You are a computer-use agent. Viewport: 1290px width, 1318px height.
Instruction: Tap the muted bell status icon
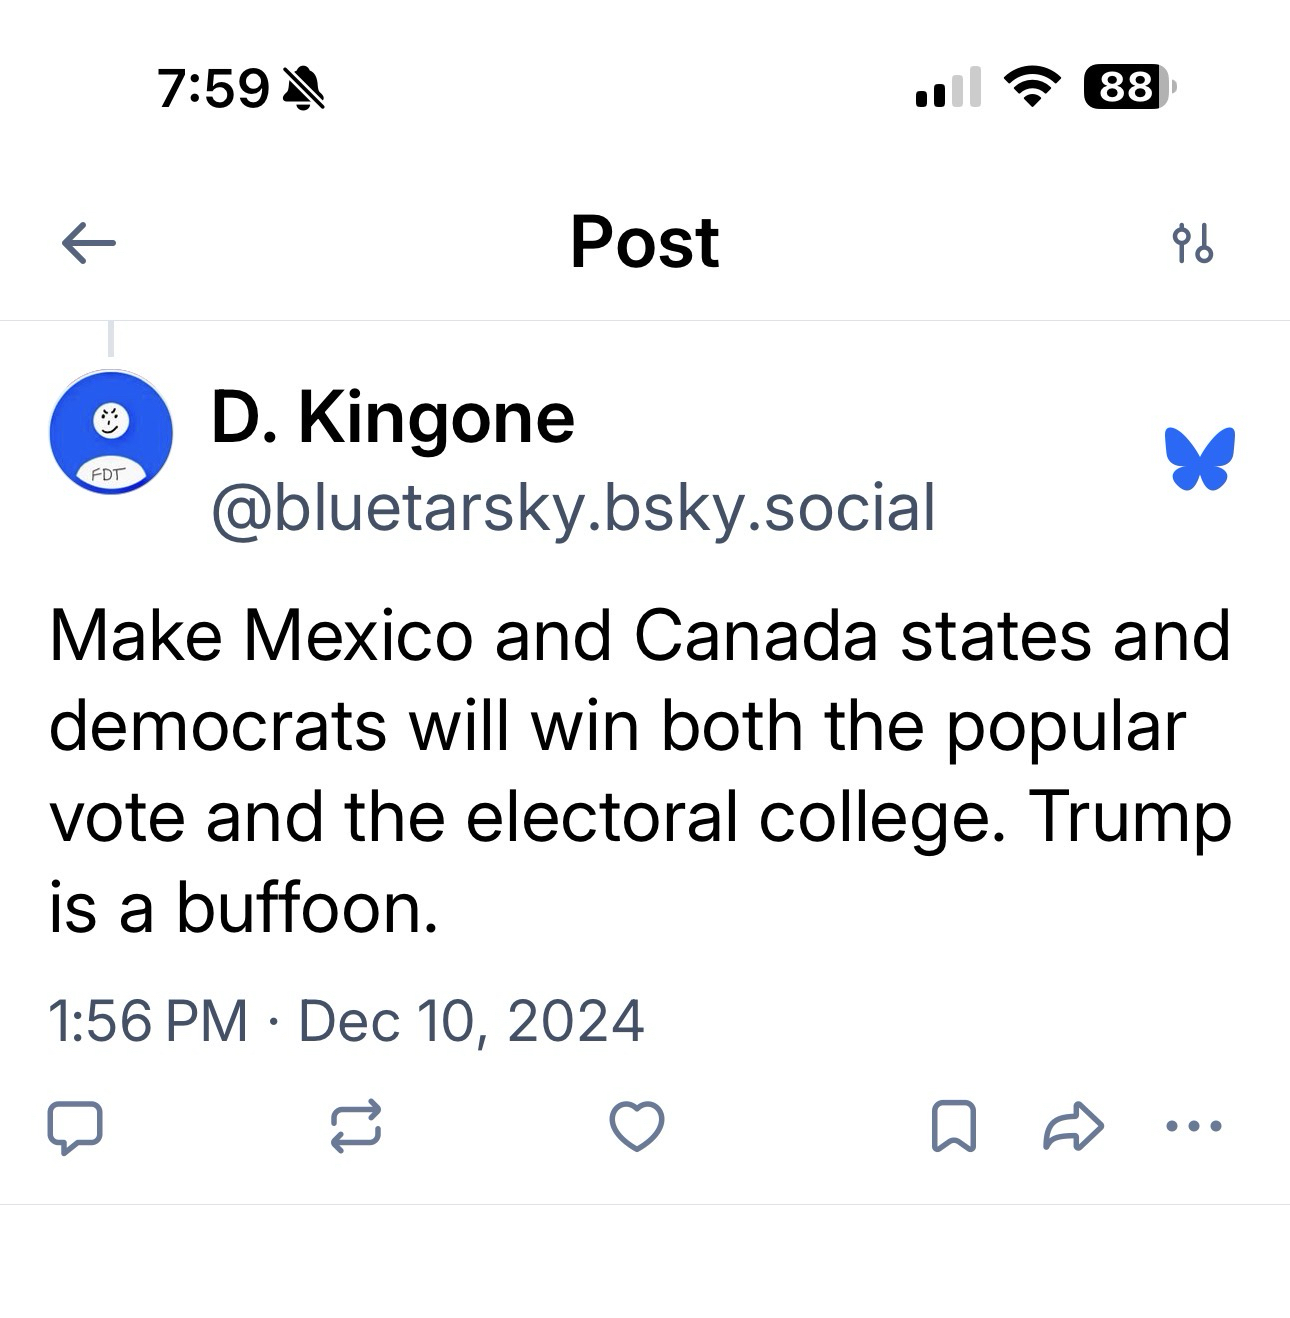pyautogui.click(x=304, y=88)
